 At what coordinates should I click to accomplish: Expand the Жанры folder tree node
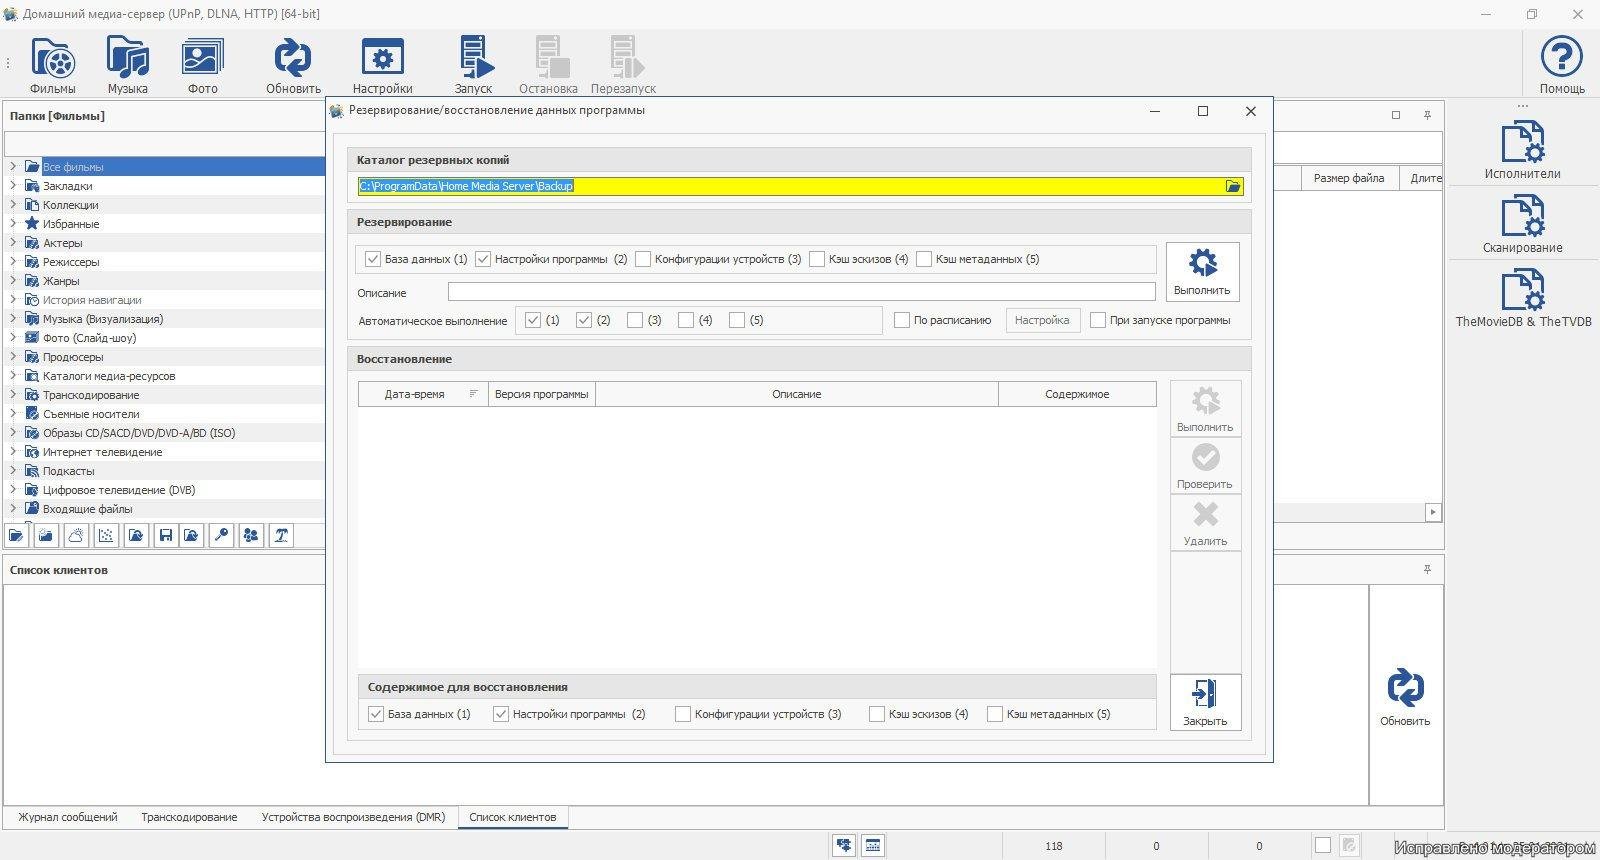pos(13,281)
